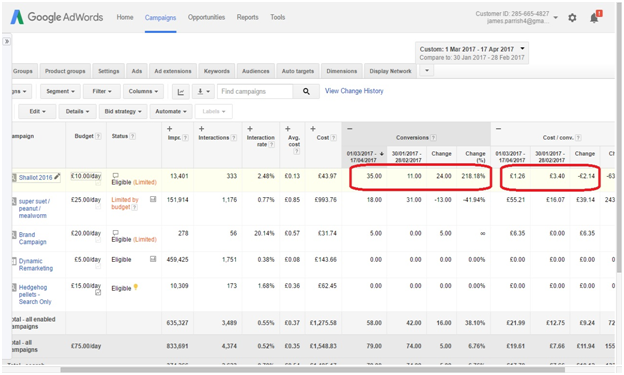The image size is (624, 375).
Task: Click help icon beside Limited by budget
Action: [x=135, y=207]
